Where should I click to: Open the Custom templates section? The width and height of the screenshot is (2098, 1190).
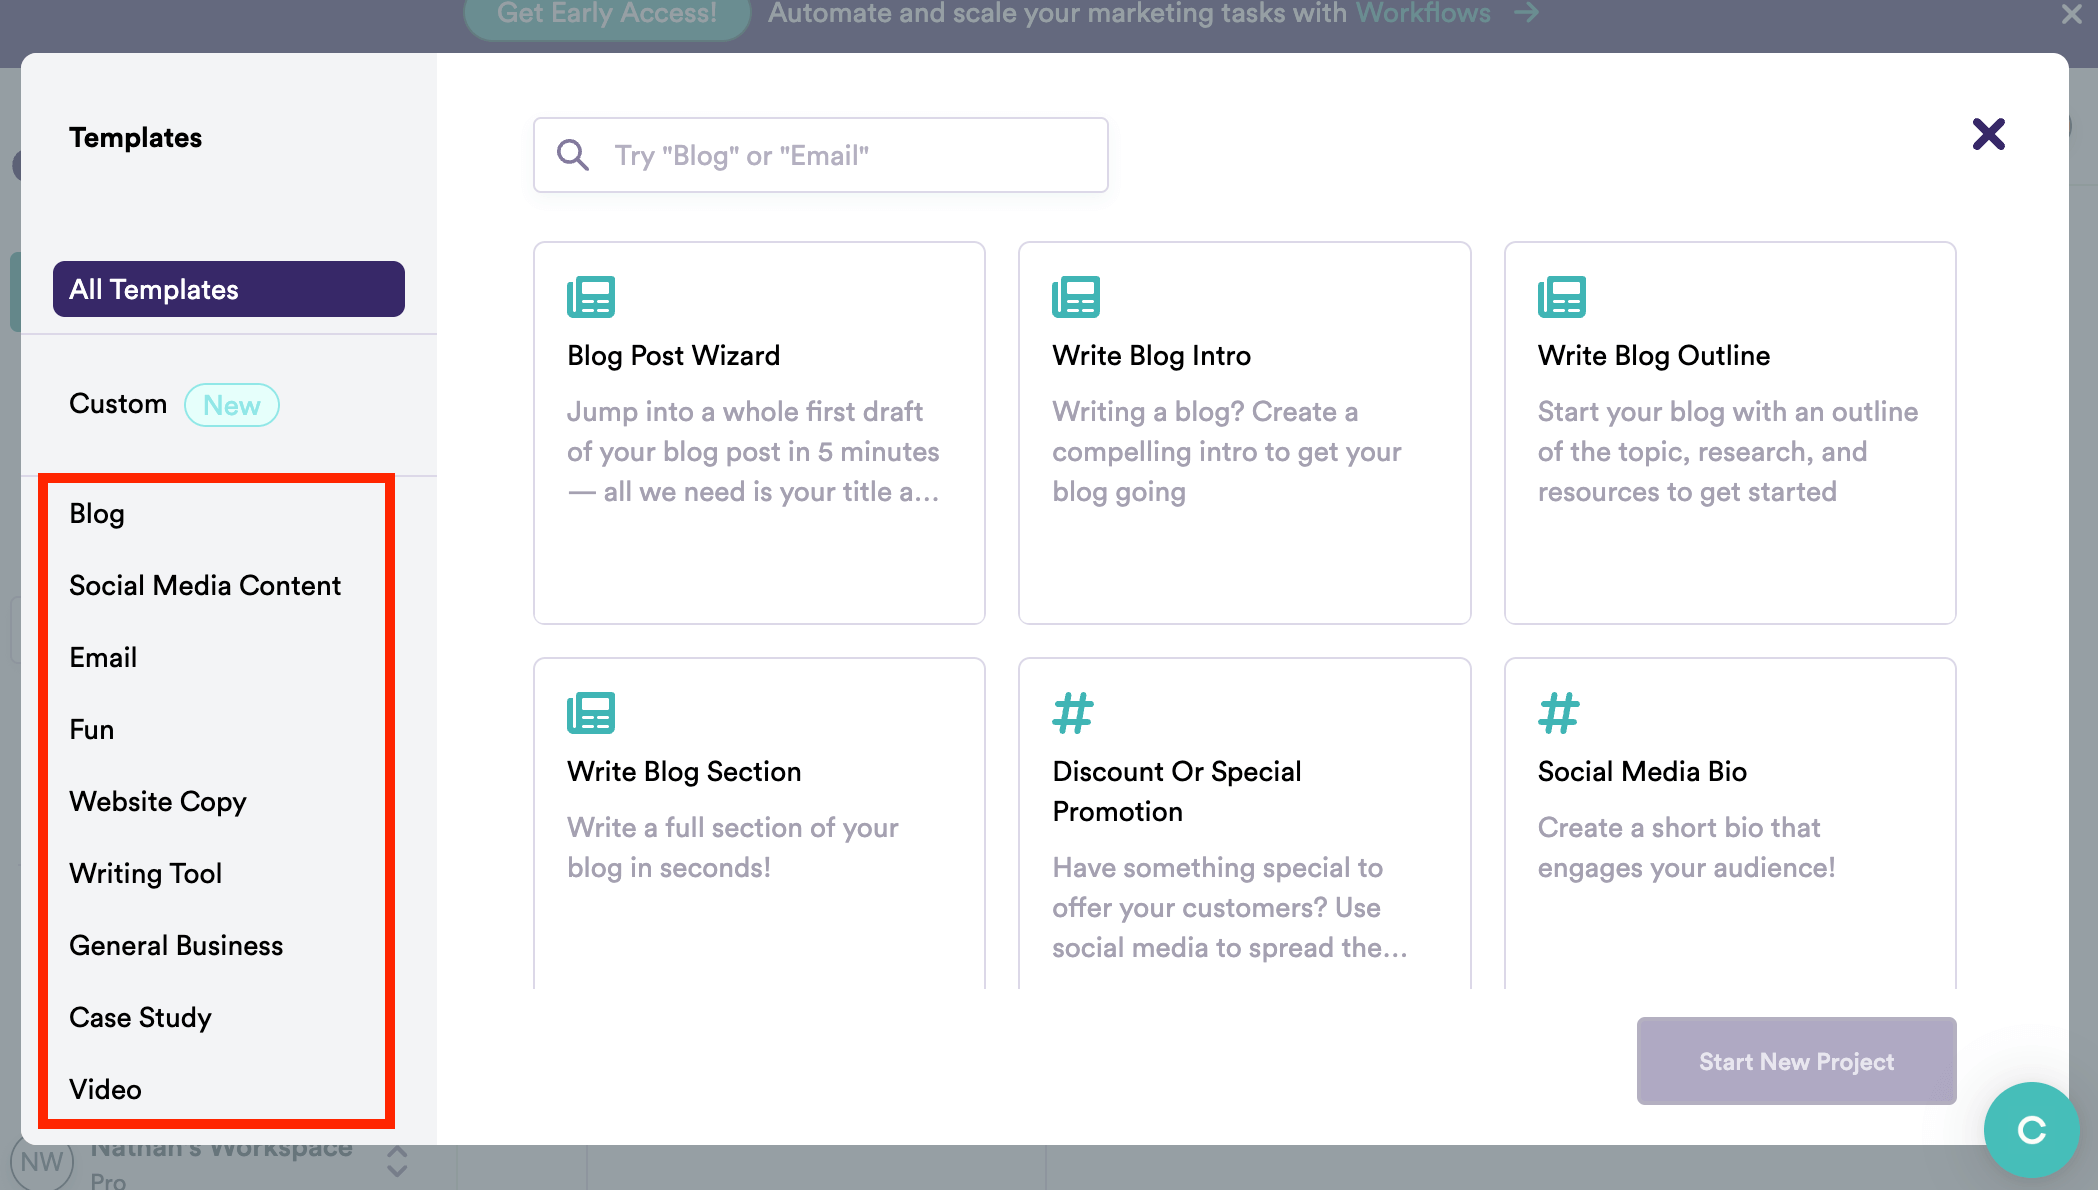(119, 404)
